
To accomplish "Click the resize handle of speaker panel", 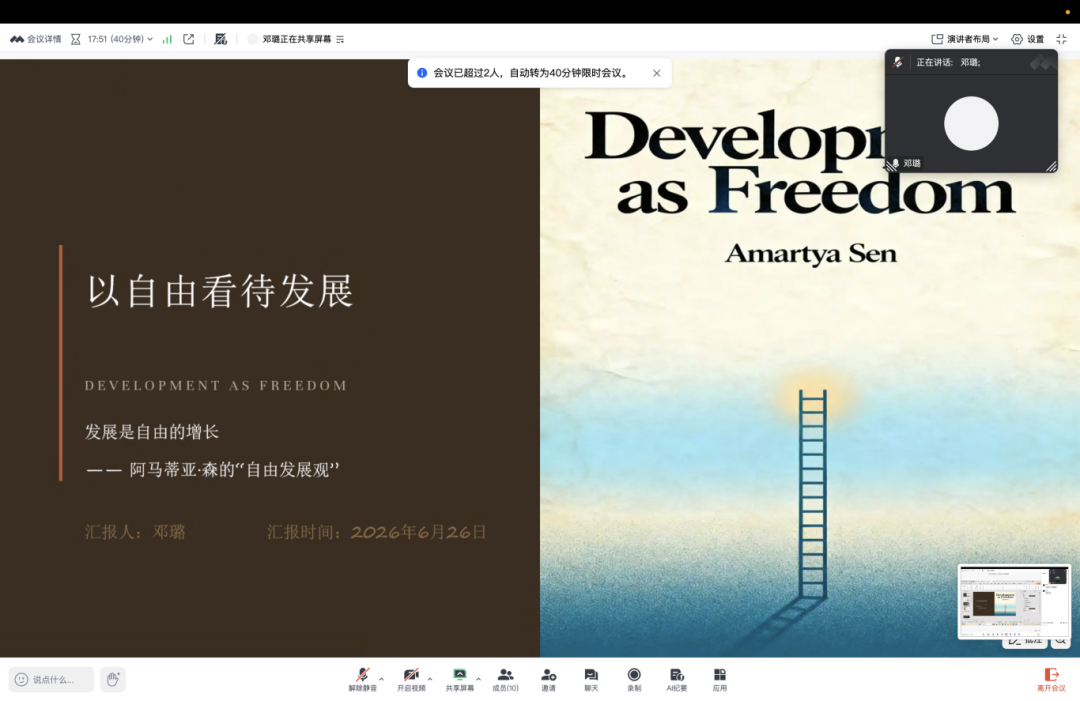I will 1051,166.
